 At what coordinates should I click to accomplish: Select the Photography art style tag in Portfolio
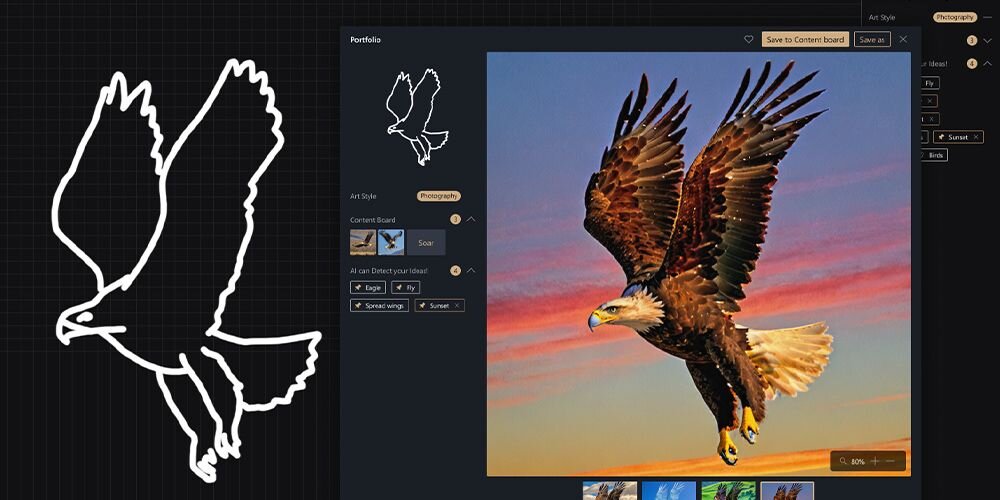[x=439, y=196]
